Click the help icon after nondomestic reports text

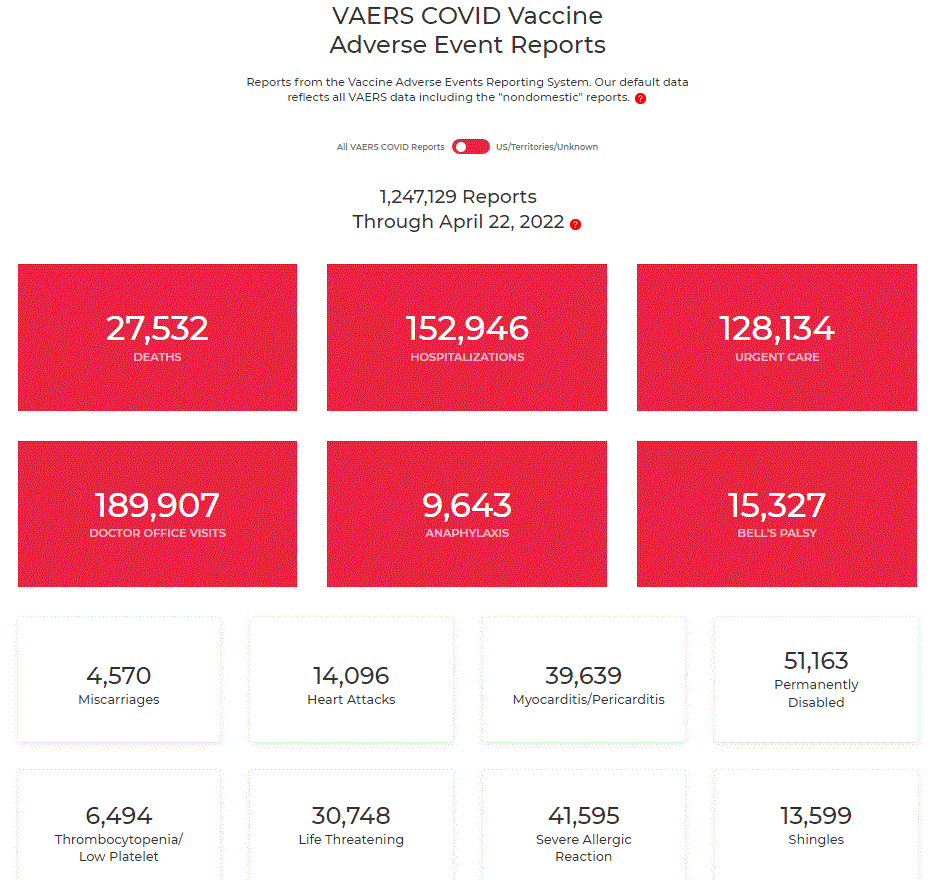click(640, 98)
